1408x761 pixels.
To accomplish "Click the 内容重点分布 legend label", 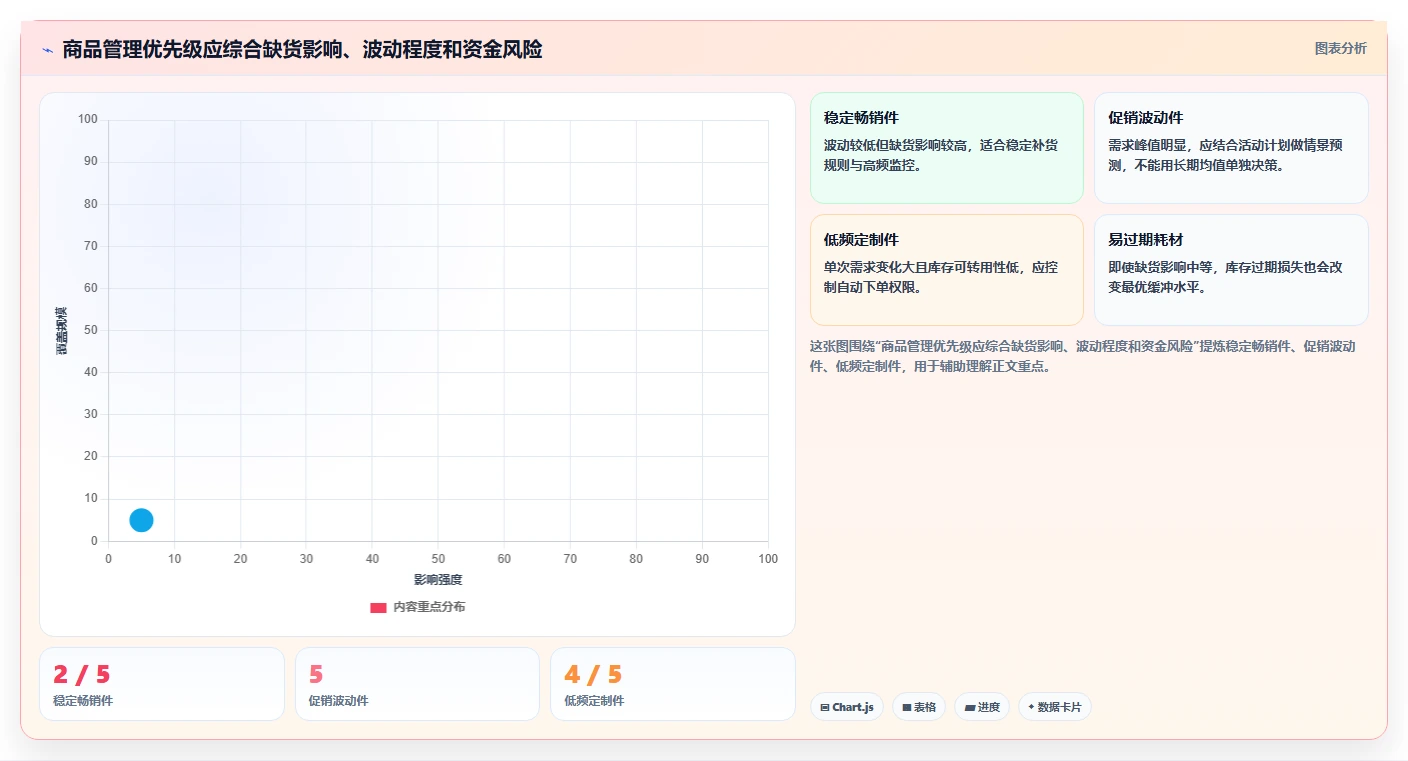I will click(x=429, y=607).
